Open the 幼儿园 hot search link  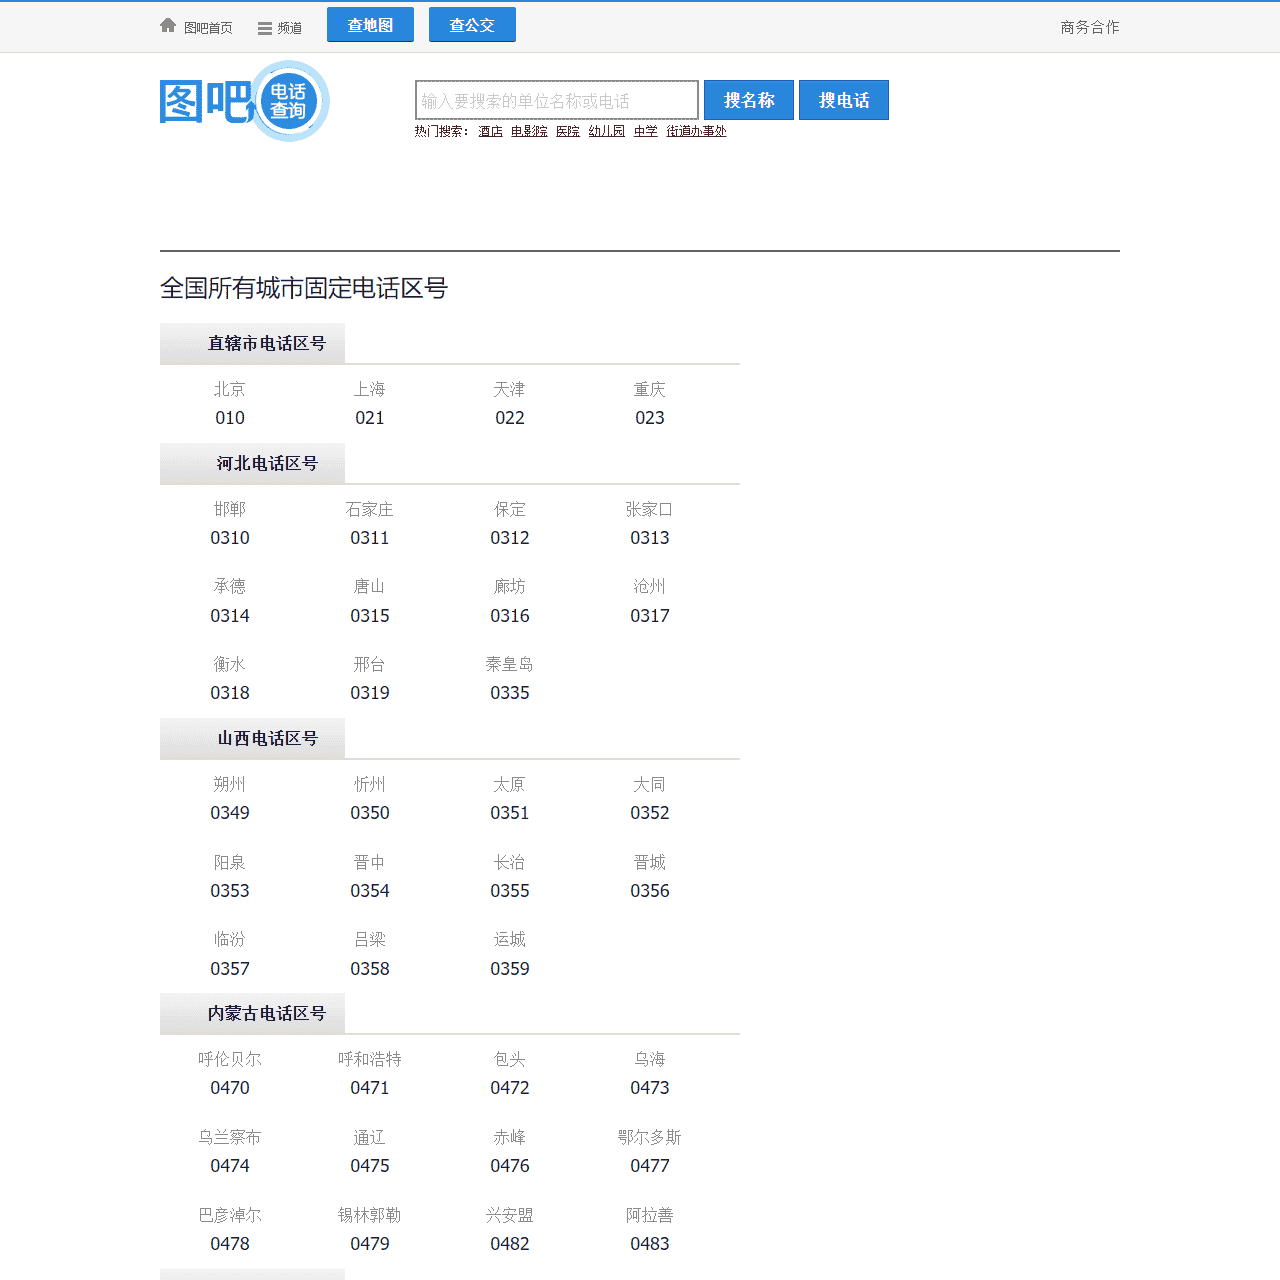(x=605, y=131)
